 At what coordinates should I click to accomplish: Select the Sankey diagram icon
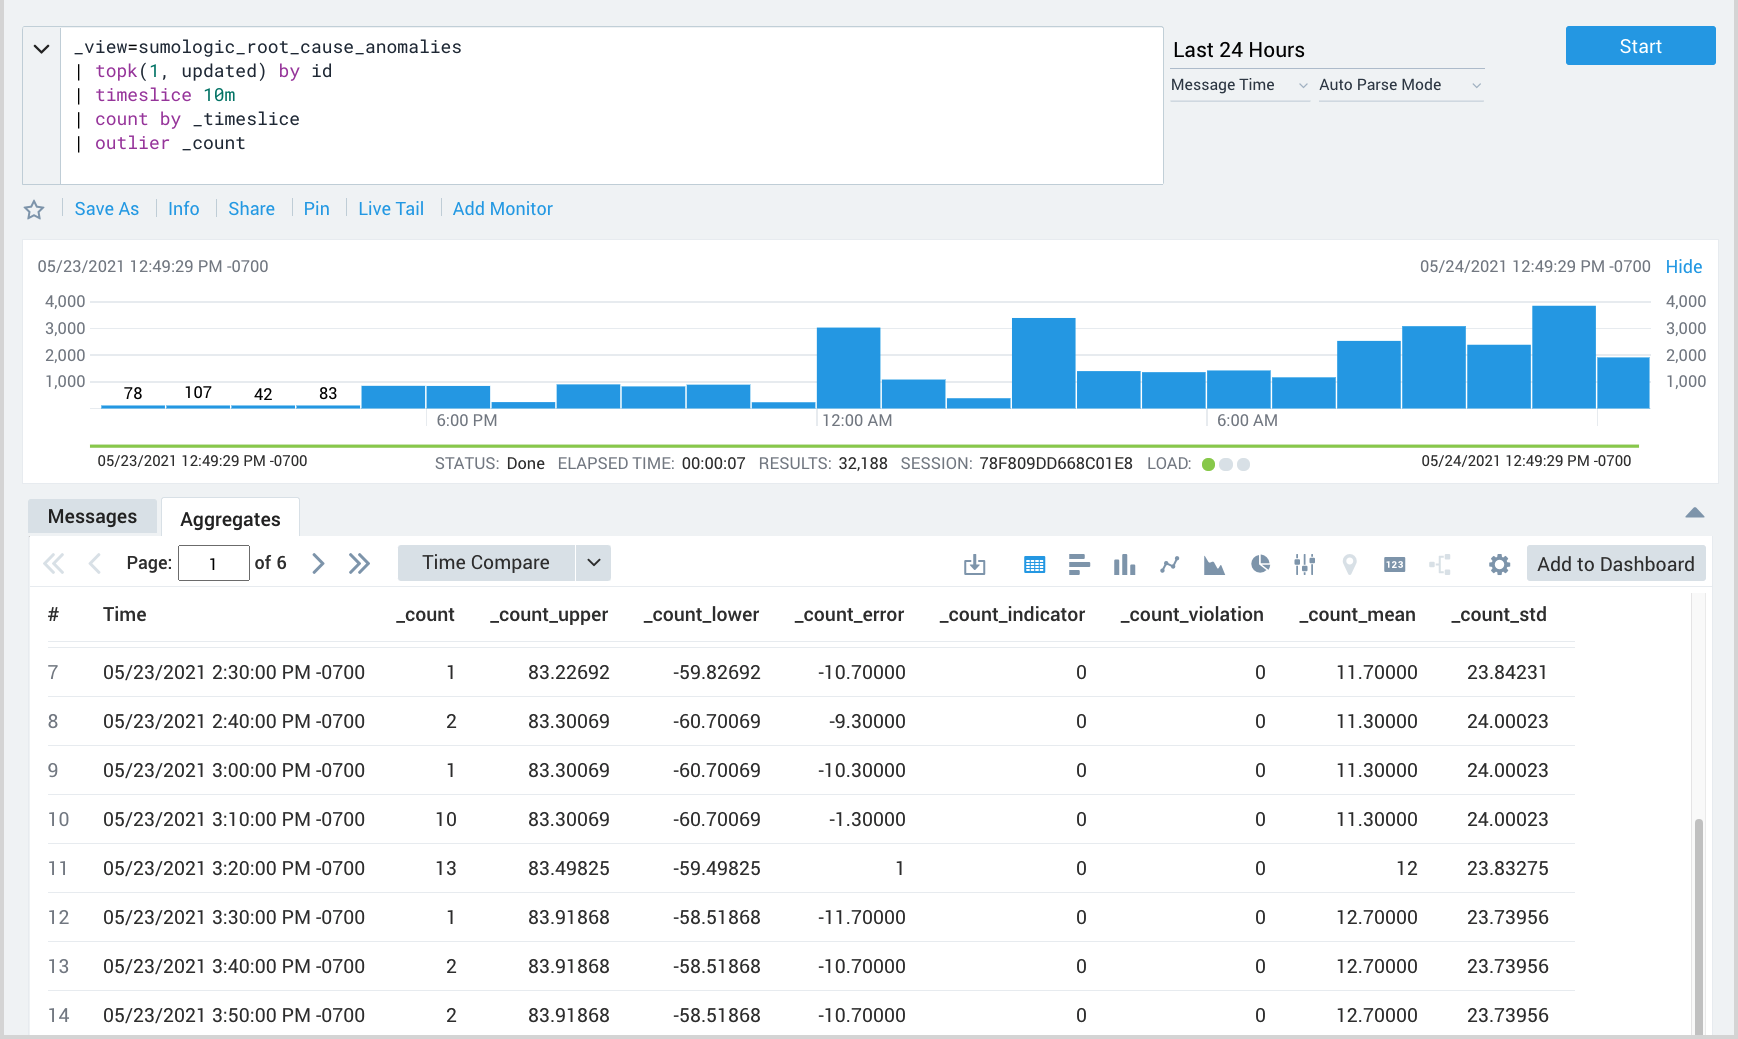click(1440, 565)
